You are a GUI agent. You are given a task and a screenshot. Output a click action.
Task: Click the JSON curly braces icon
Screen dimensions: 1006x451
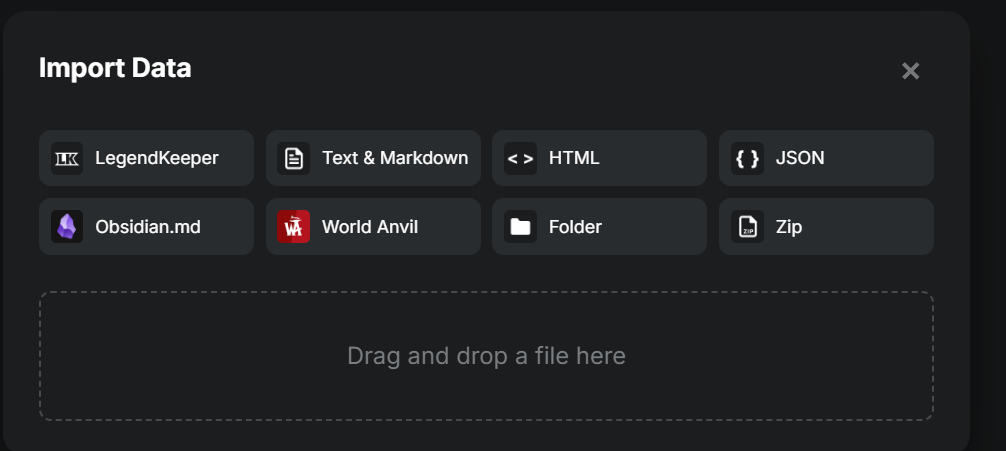pos(747,158)
